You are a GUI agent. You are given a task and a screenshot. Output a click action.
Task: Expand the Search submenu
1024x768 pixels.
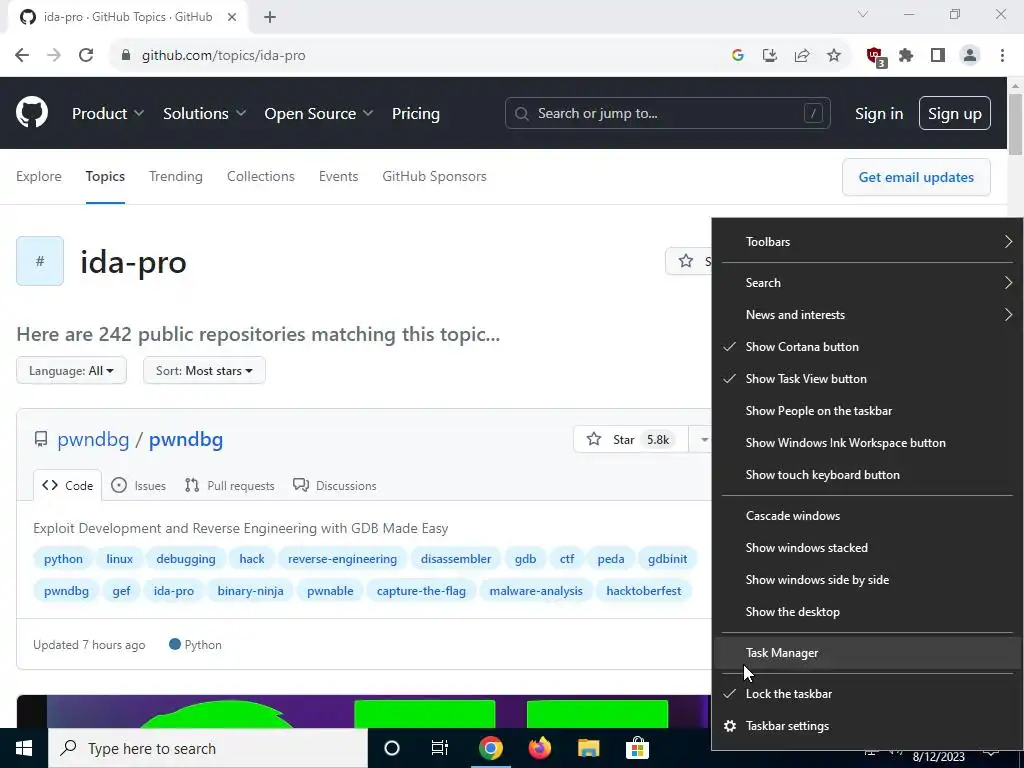pos(867,283)
